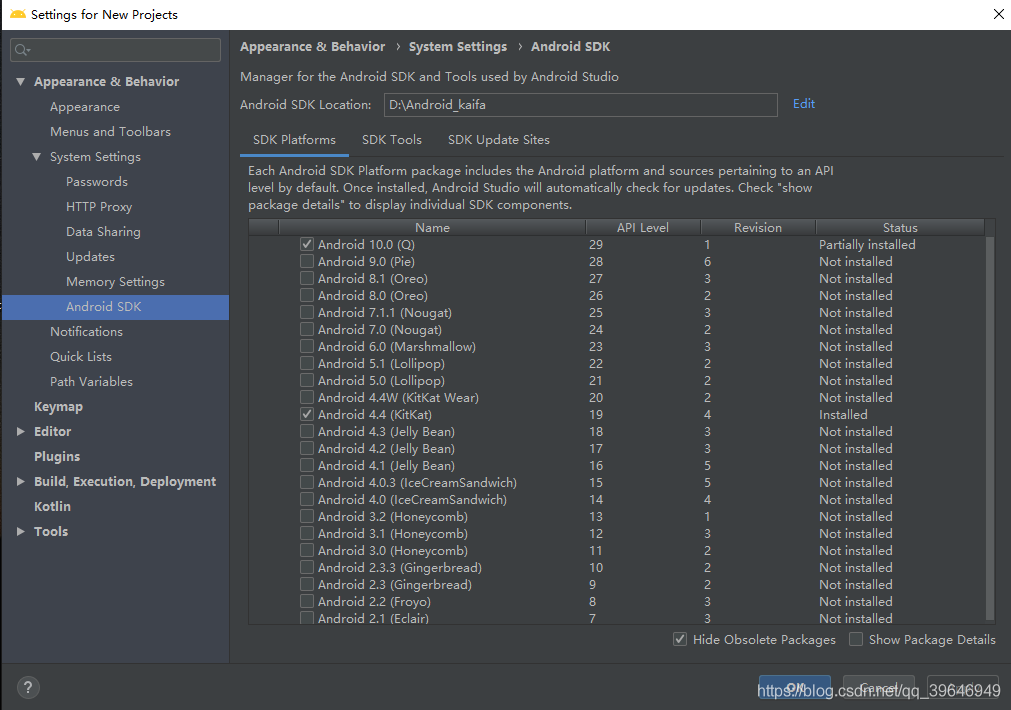Select Kotlin in the settings tree
Viewport: 1011px width, 710px height.
(x=52, y=507)
